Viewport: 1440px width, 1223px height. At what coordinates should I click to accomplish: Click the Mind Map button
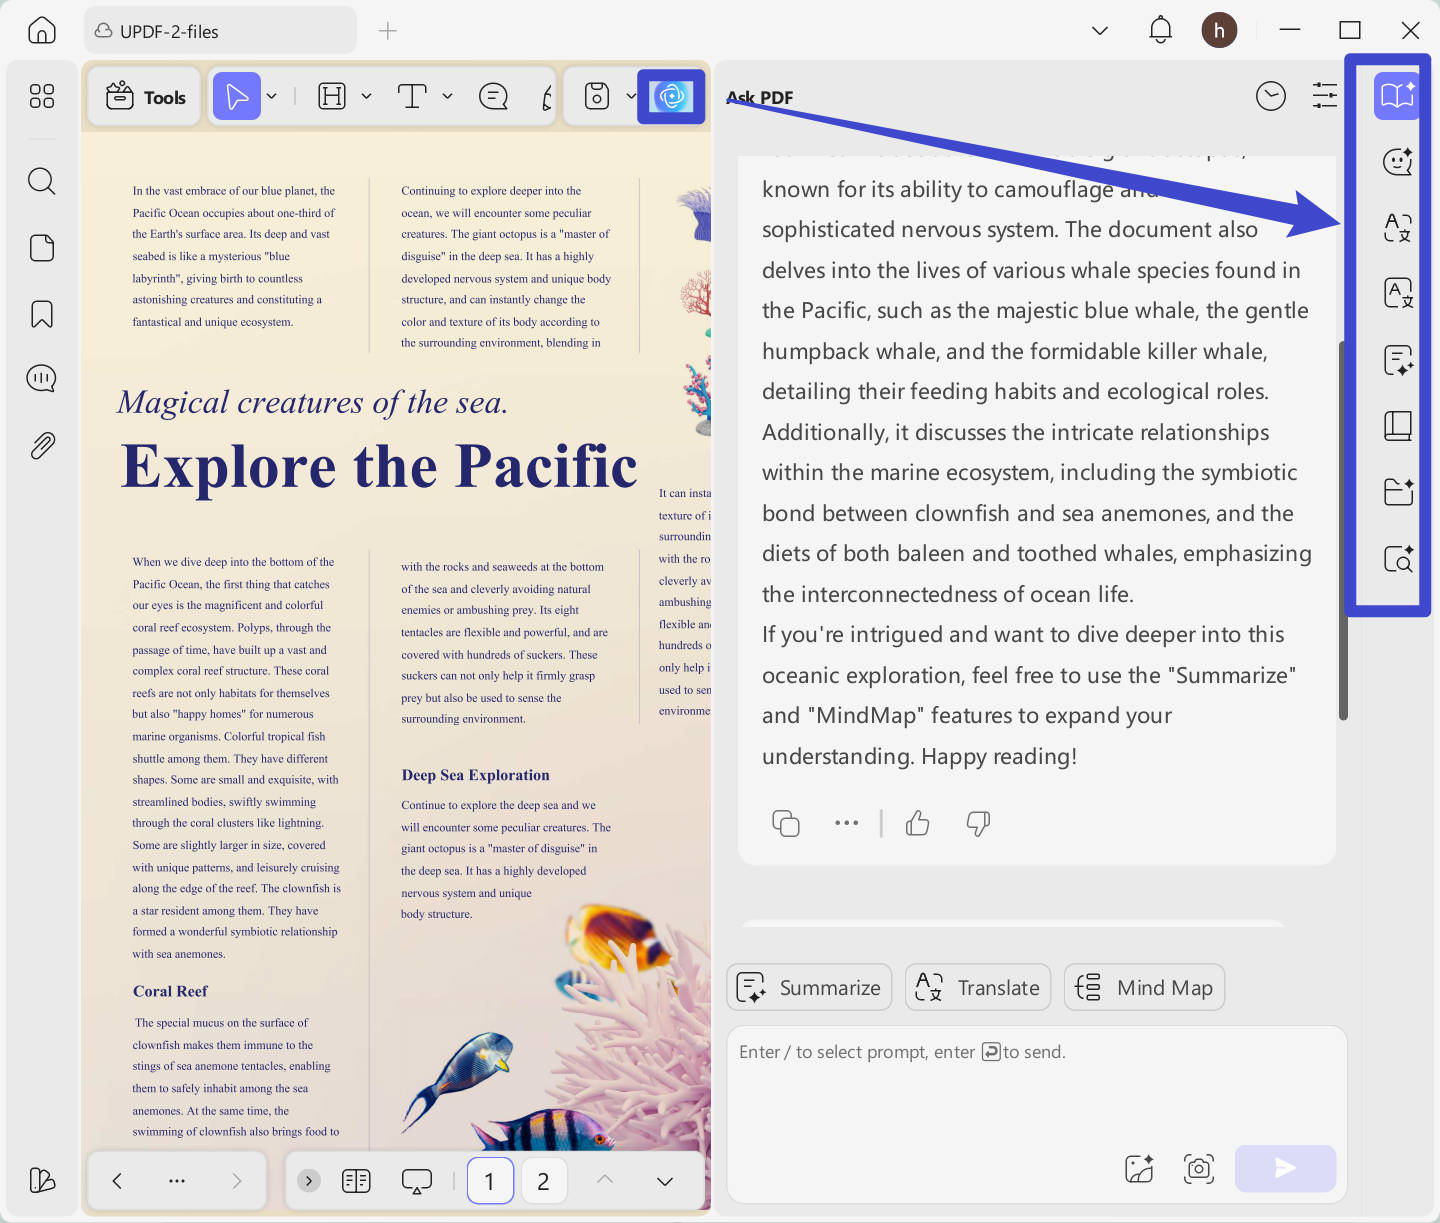pyautogui.click(x=1144, y=987)
